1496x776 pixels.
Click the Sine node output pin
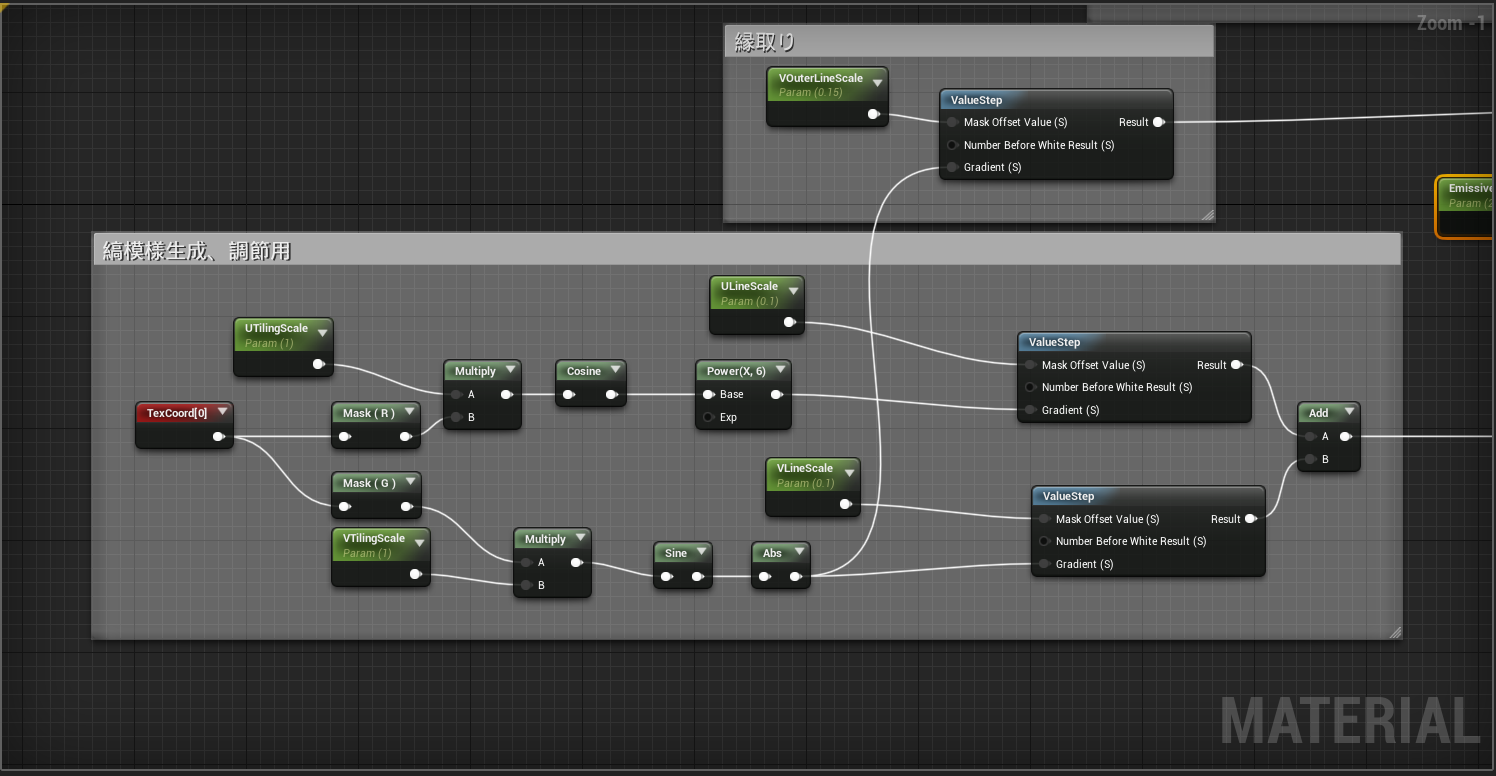697,576
